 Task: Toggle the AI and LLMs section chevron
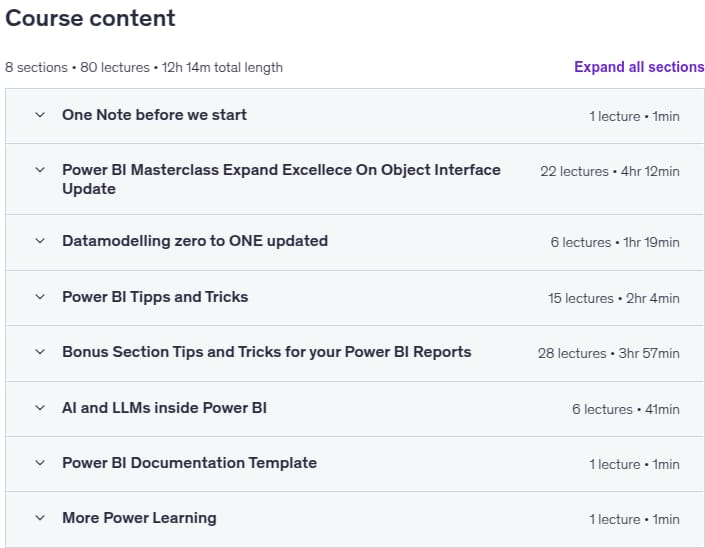tap(40, 408)
